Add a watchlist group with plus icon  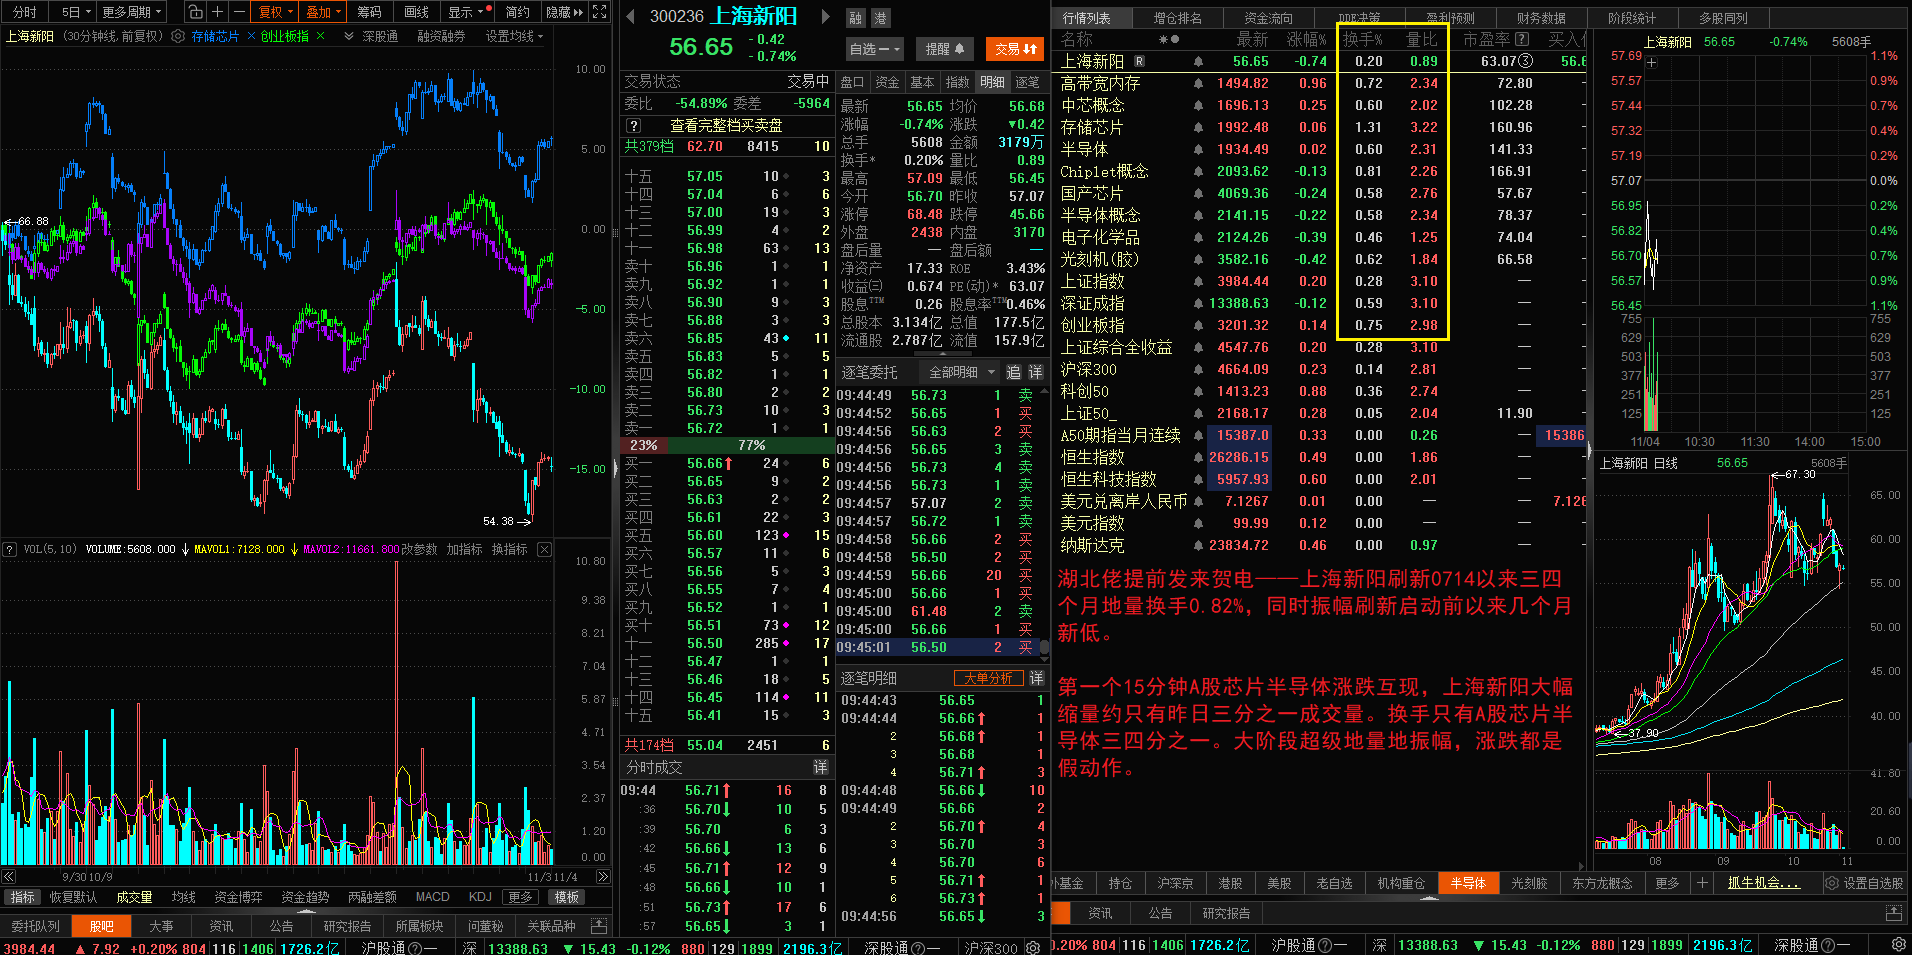coord(1702,883)
